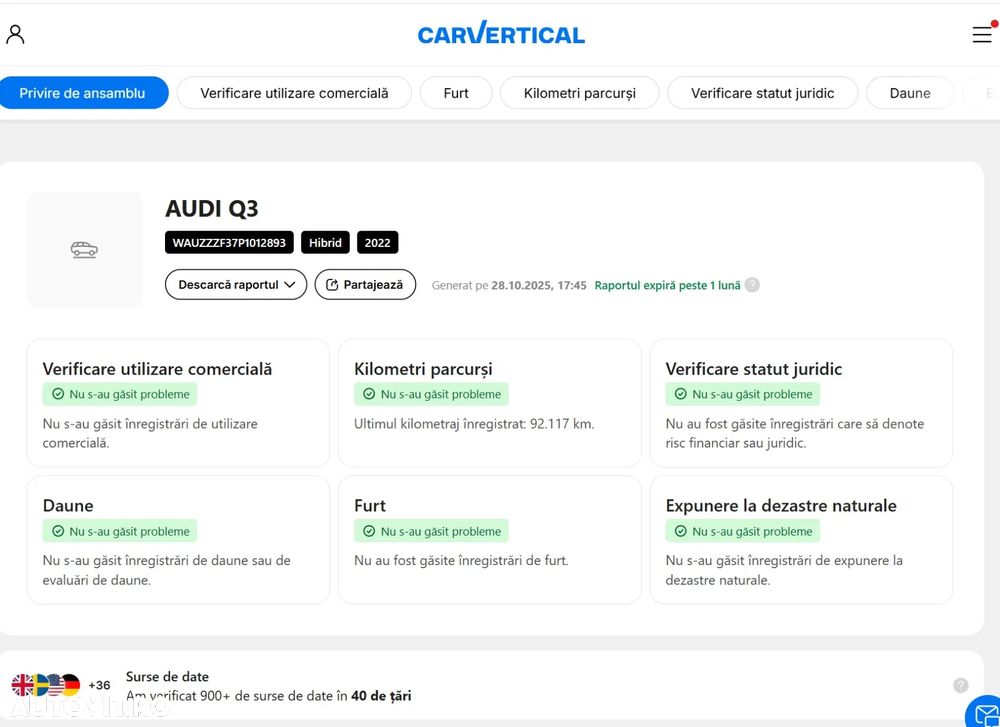This screenshot has width=1000, height=727.
Task: Click the 2022 year badge
Action: pyautogui.click(x=378, y=242)
